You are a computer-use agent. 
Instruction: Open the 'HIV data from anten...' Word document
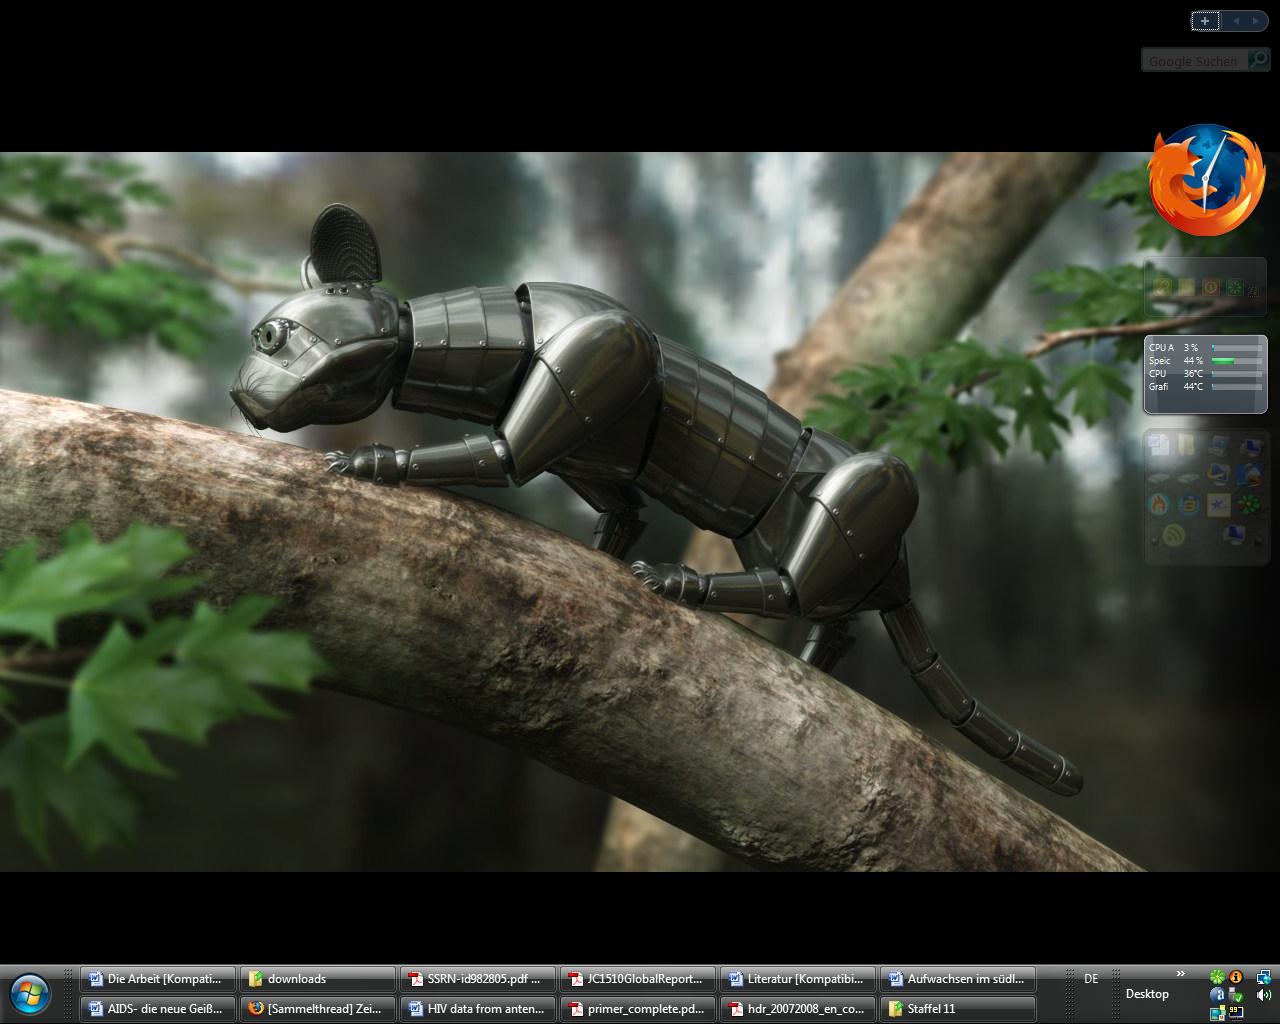(x=478, y=1009)
